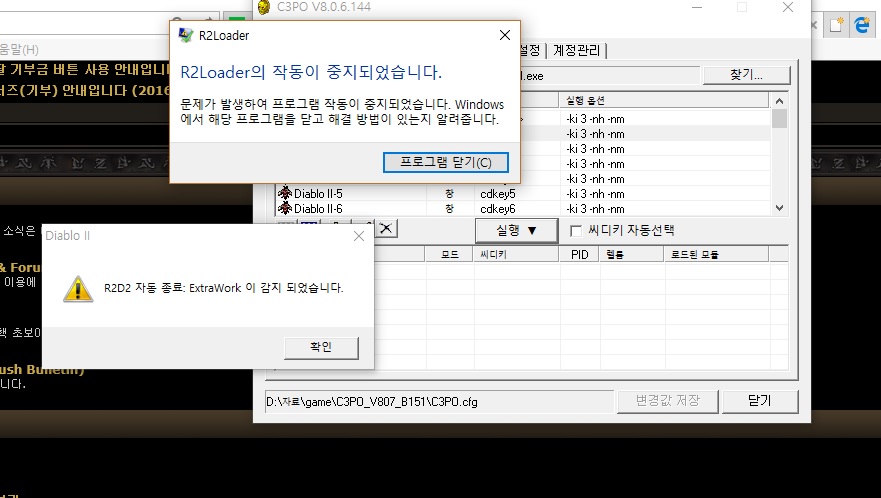Click the 프로그램 닫기(C) button
Image resolution: width=881 pixels, height=498 pixels.
coord(446,162)
